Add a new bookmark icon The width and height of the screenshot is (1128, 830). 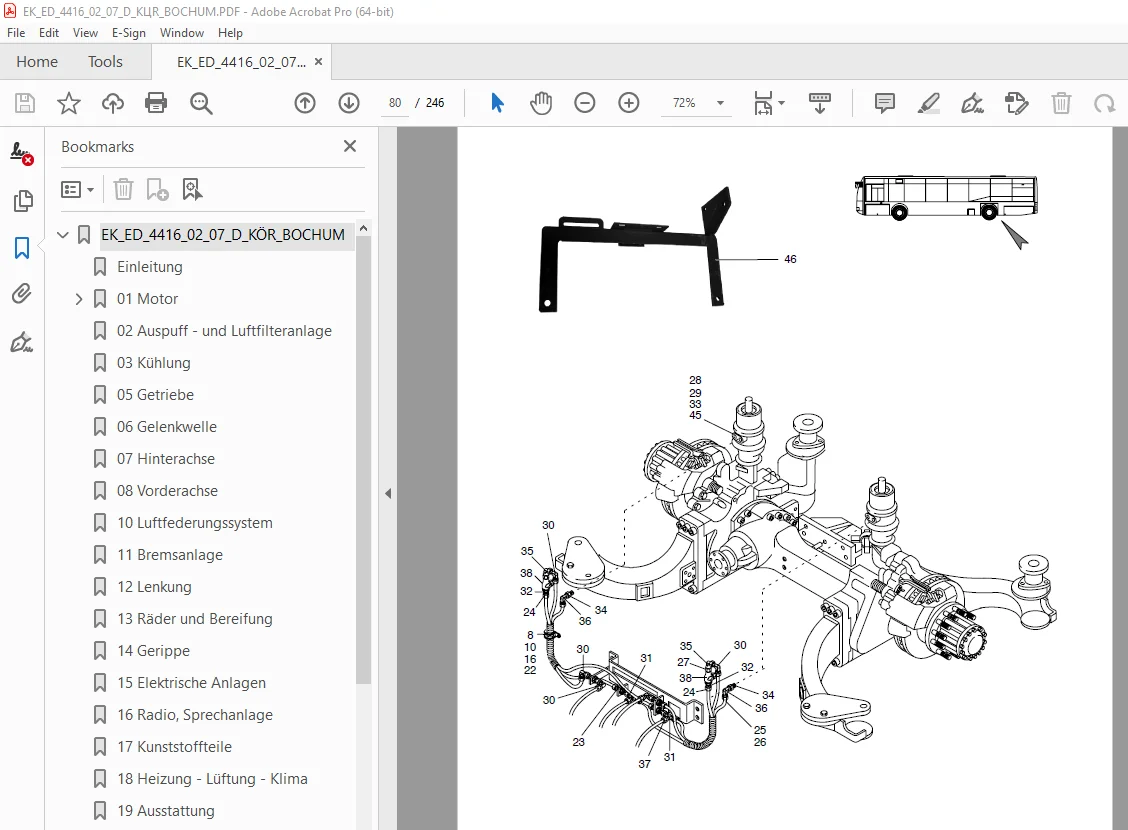(158, 189)
